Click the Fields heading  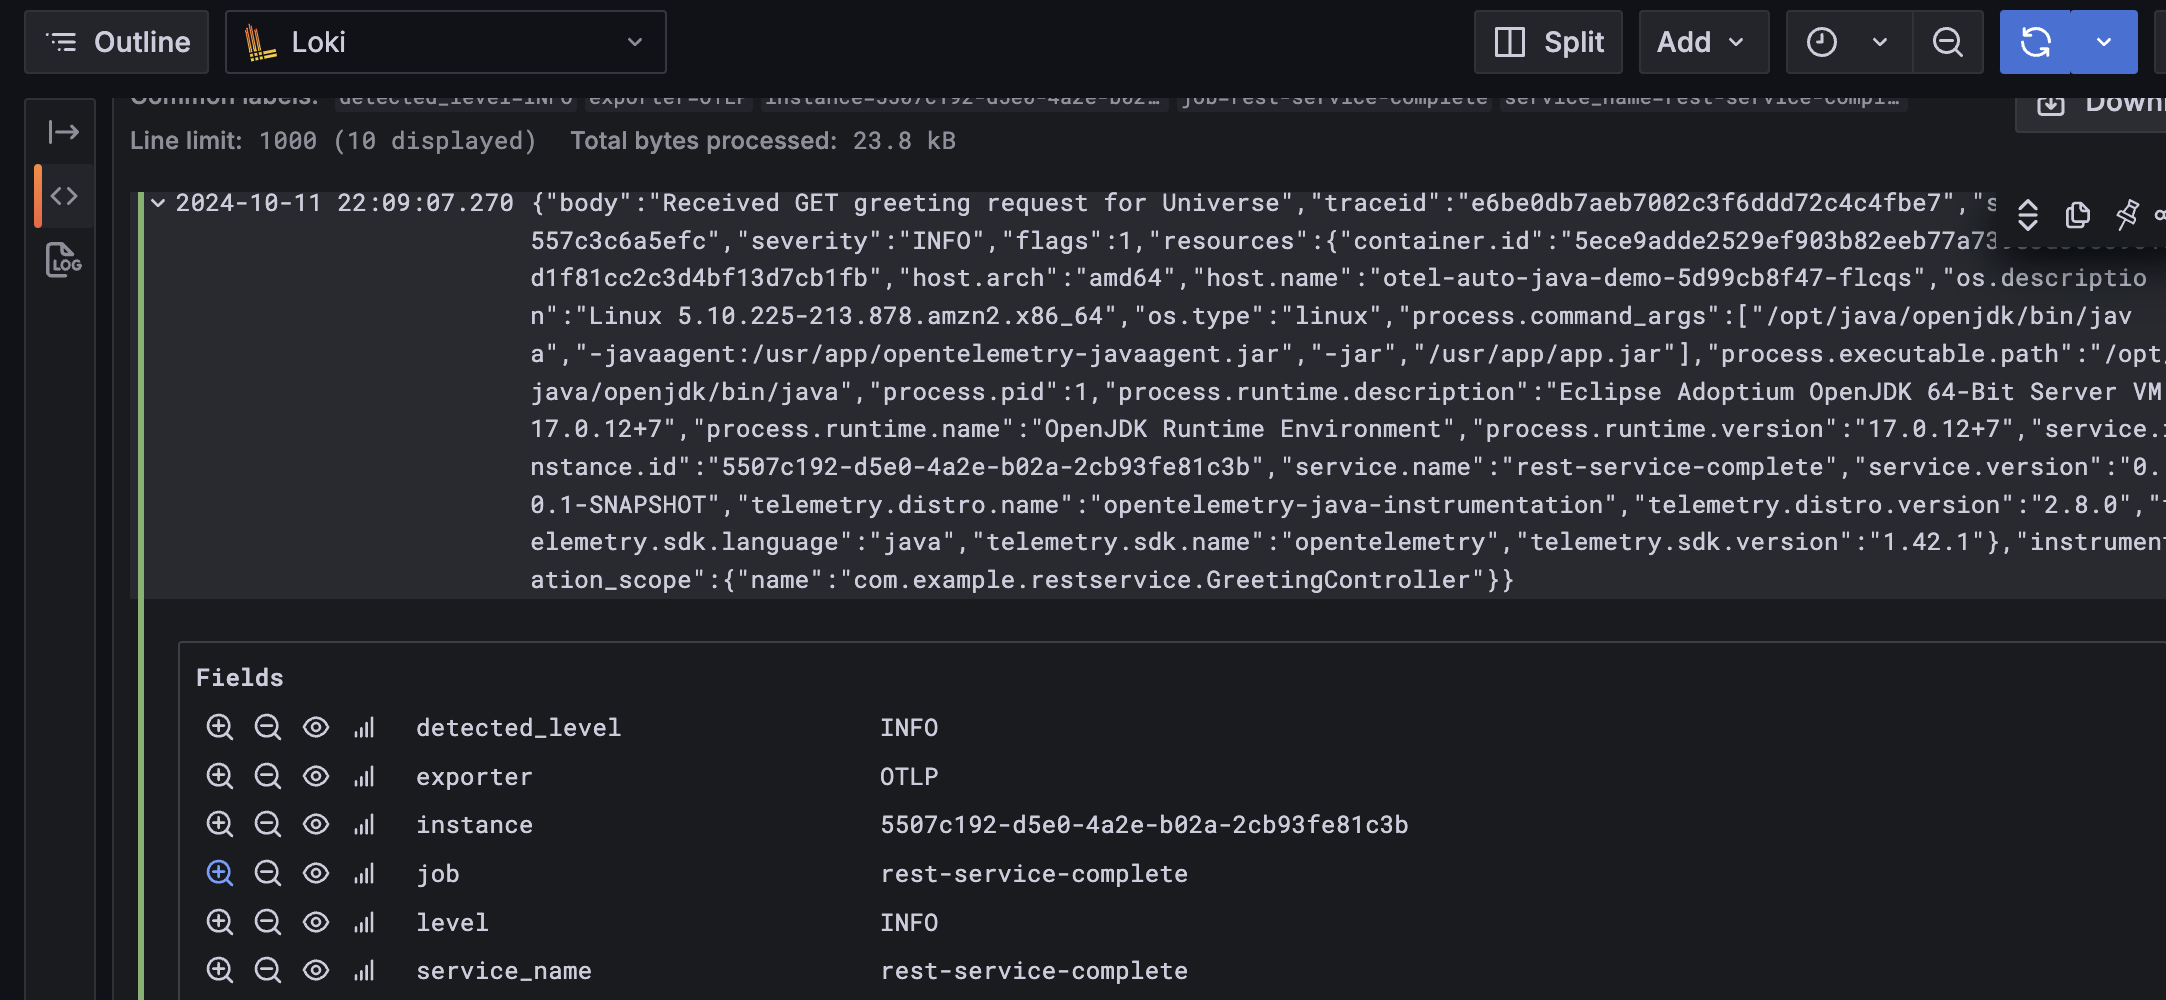click(240, 678)
